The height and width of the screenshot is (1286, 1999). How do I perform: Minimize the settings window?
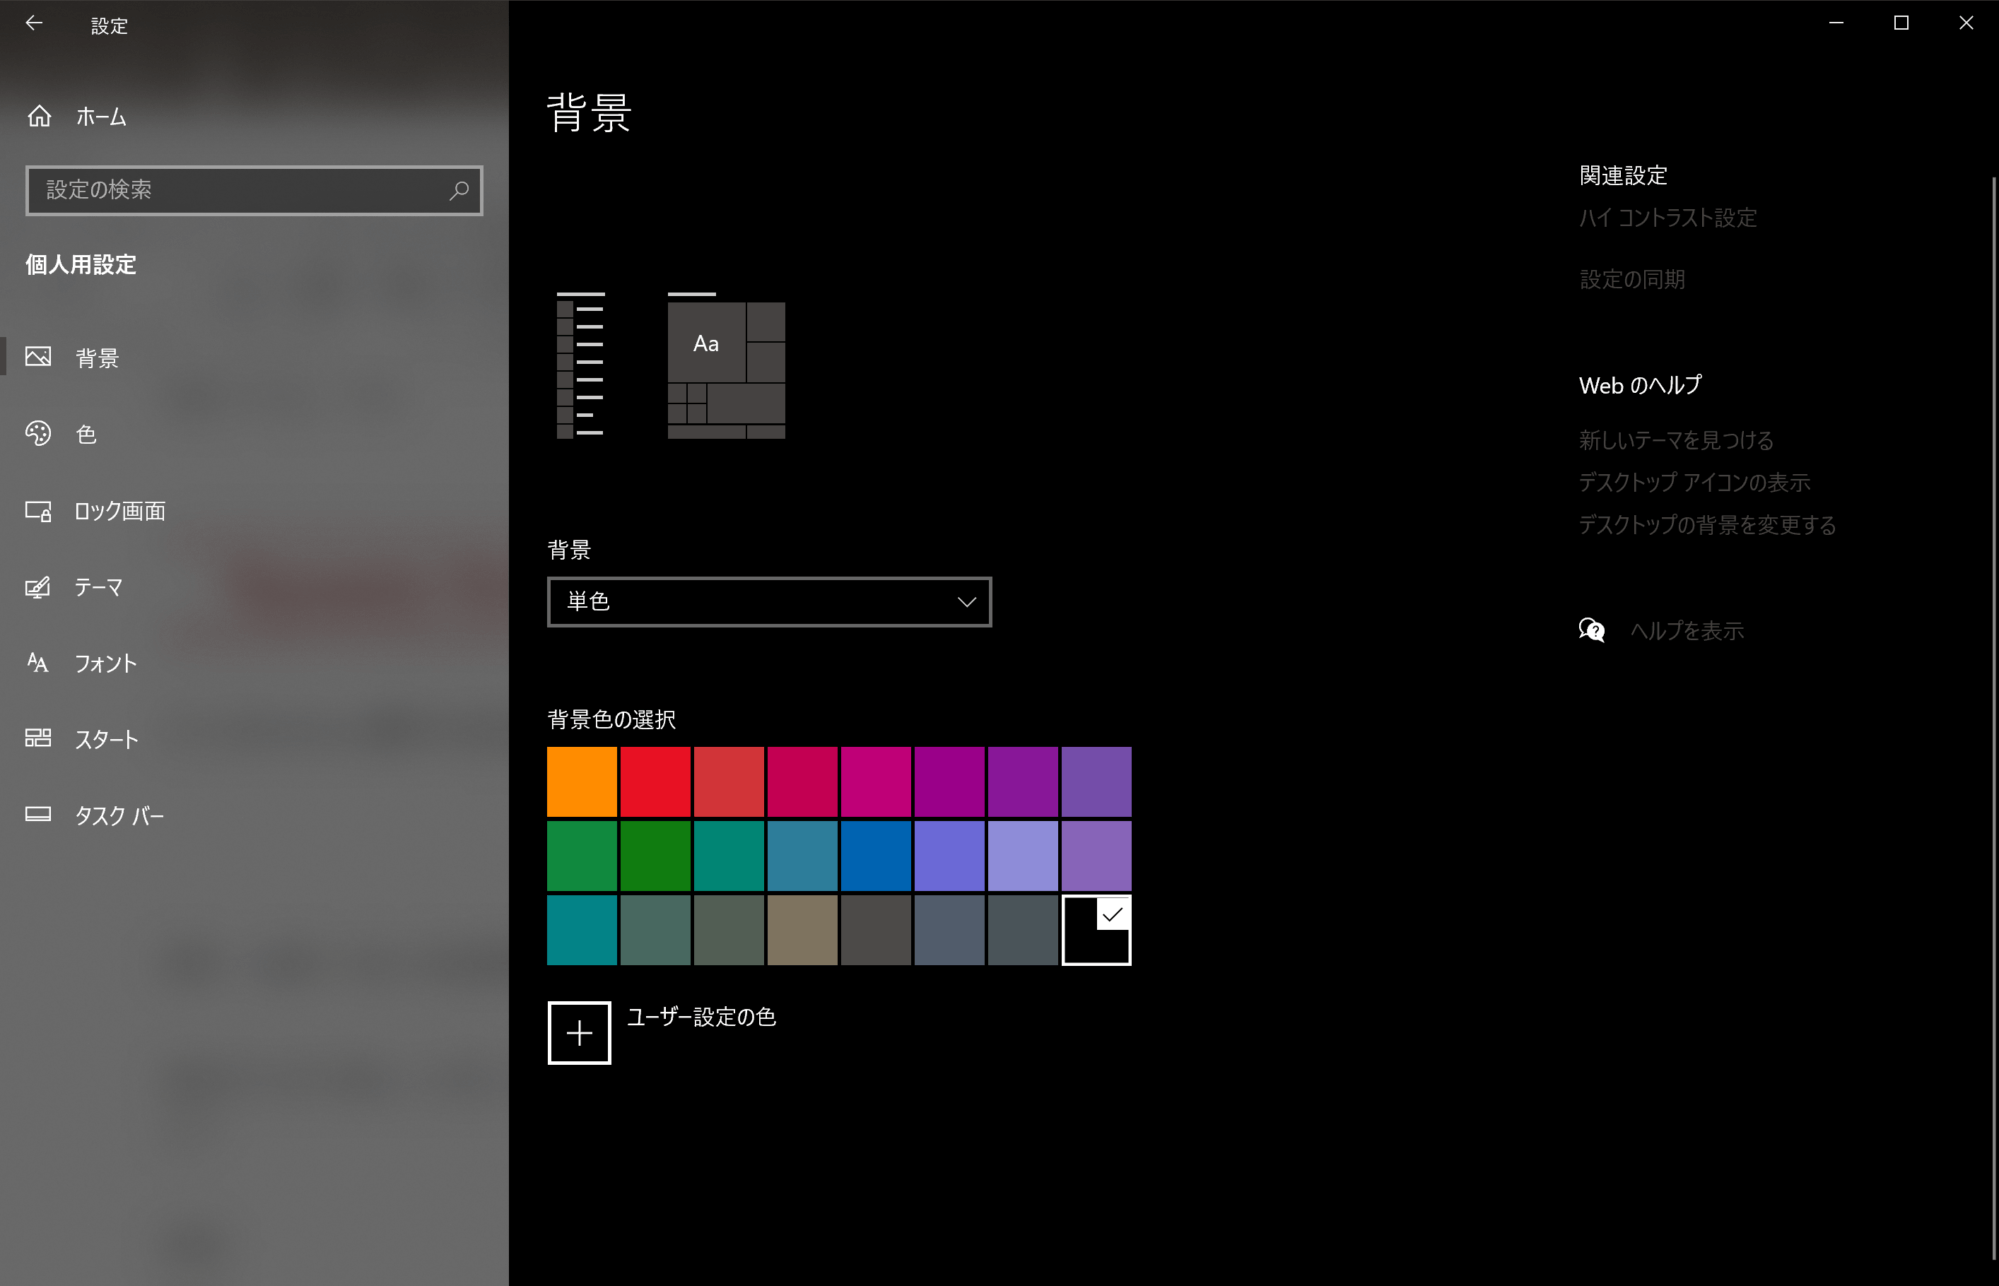click(x=1836, y=23)
